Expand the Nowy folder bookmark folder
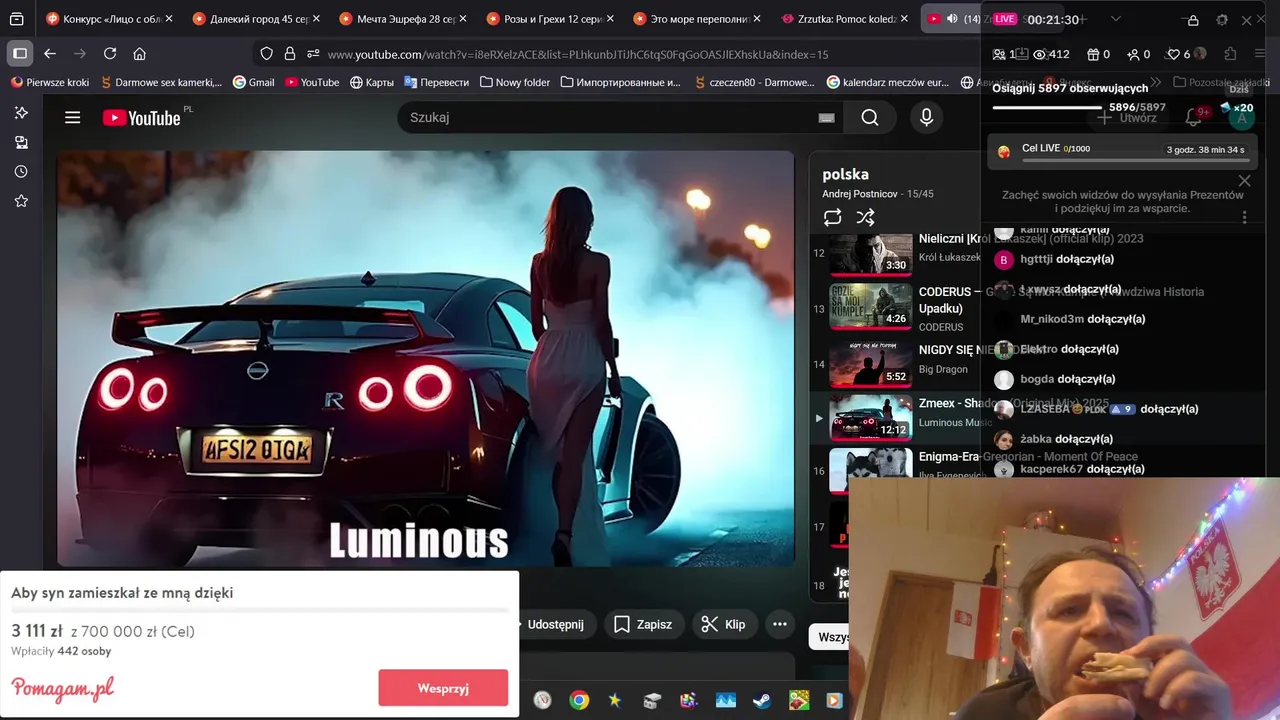This screenshot has width=1280, height=720. click(x=514, y=82)
